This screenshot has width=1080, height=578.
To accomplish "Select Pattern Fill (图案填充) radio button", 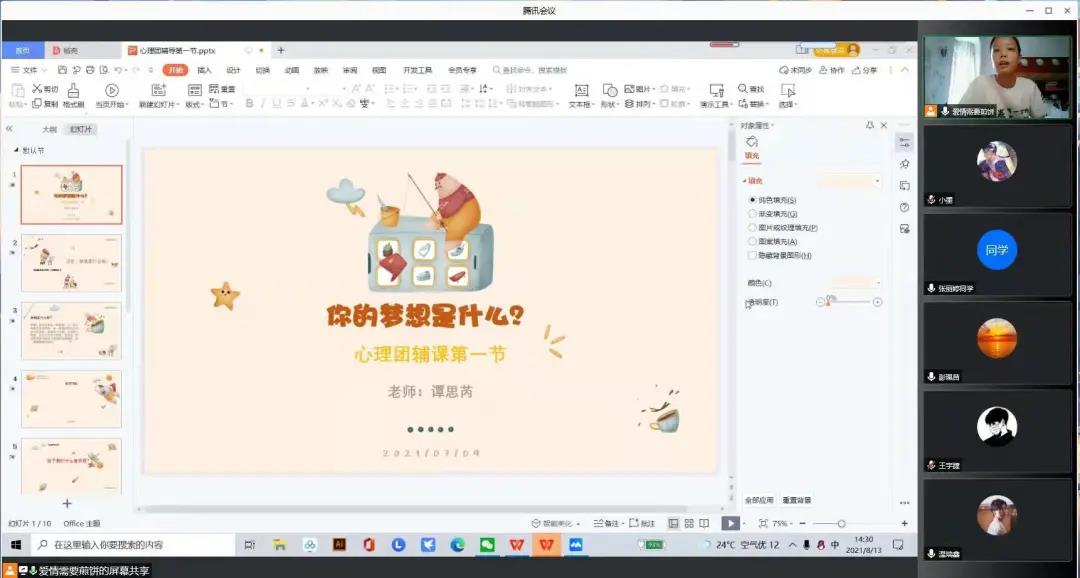I will 752,241.
